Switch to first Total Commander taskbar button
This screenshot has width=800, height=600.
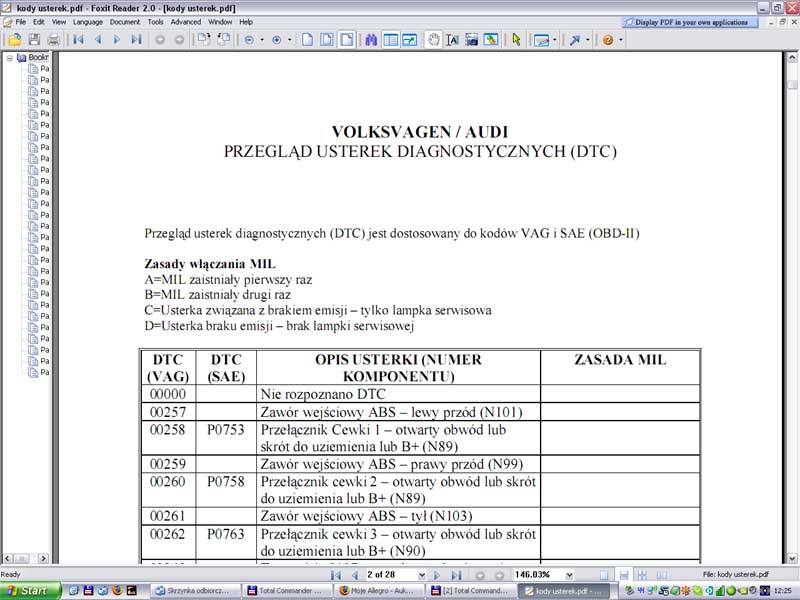[288, 591]
